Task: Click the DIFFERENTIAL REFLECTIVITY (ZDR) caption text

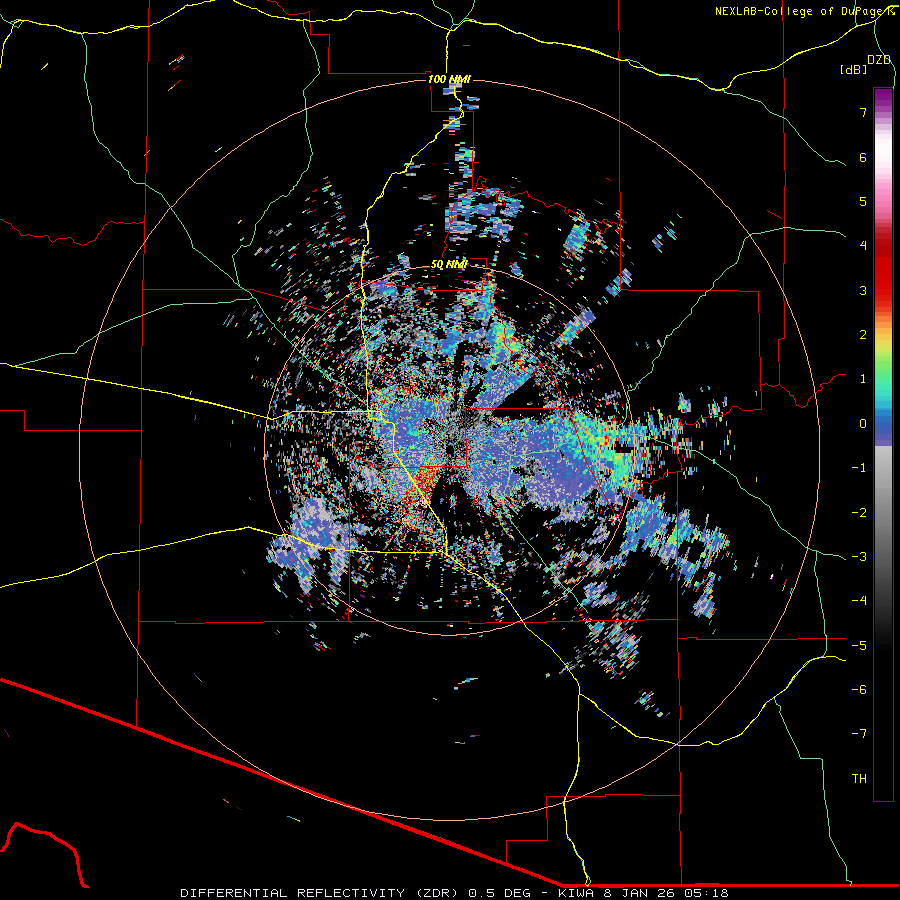Action: (321, 893)
